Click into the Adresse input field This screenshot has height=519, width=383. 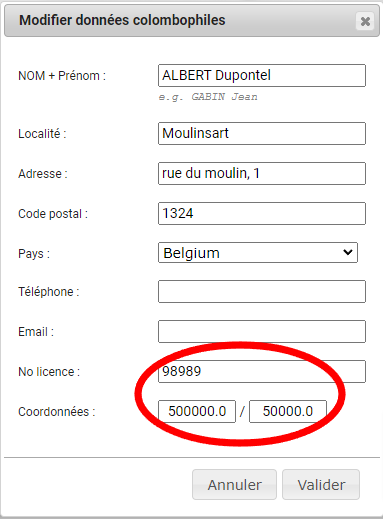click(x=262, y=174)
